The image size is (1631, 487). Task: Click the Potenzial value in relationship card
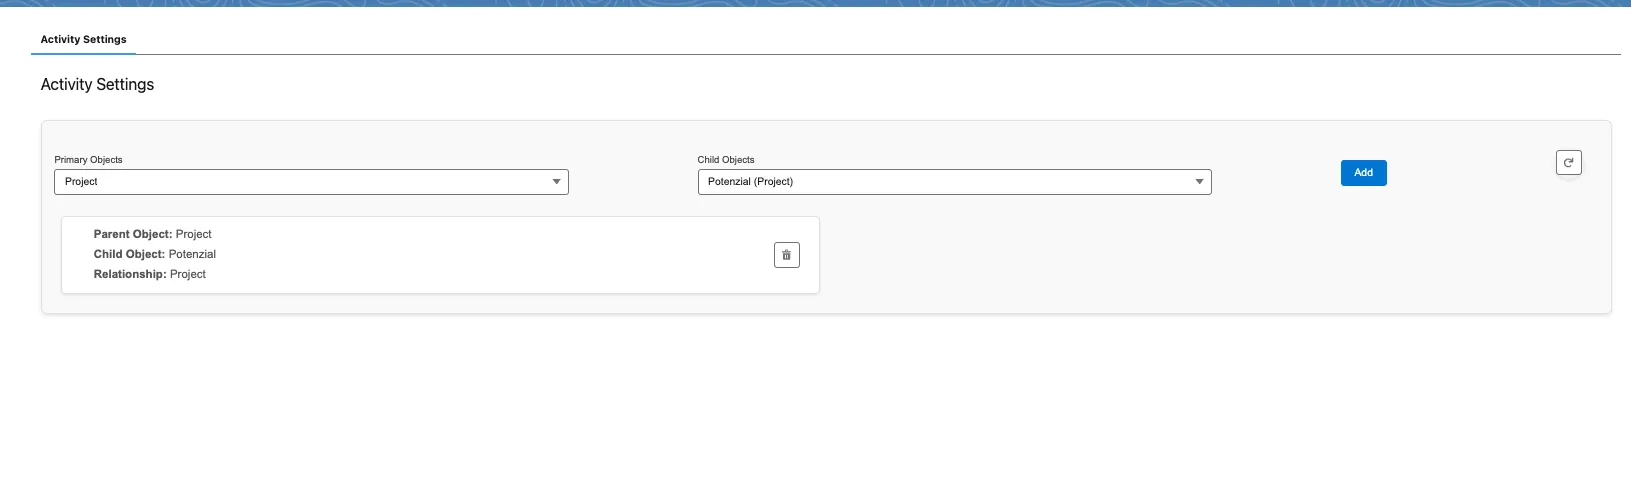pos(192,254)
